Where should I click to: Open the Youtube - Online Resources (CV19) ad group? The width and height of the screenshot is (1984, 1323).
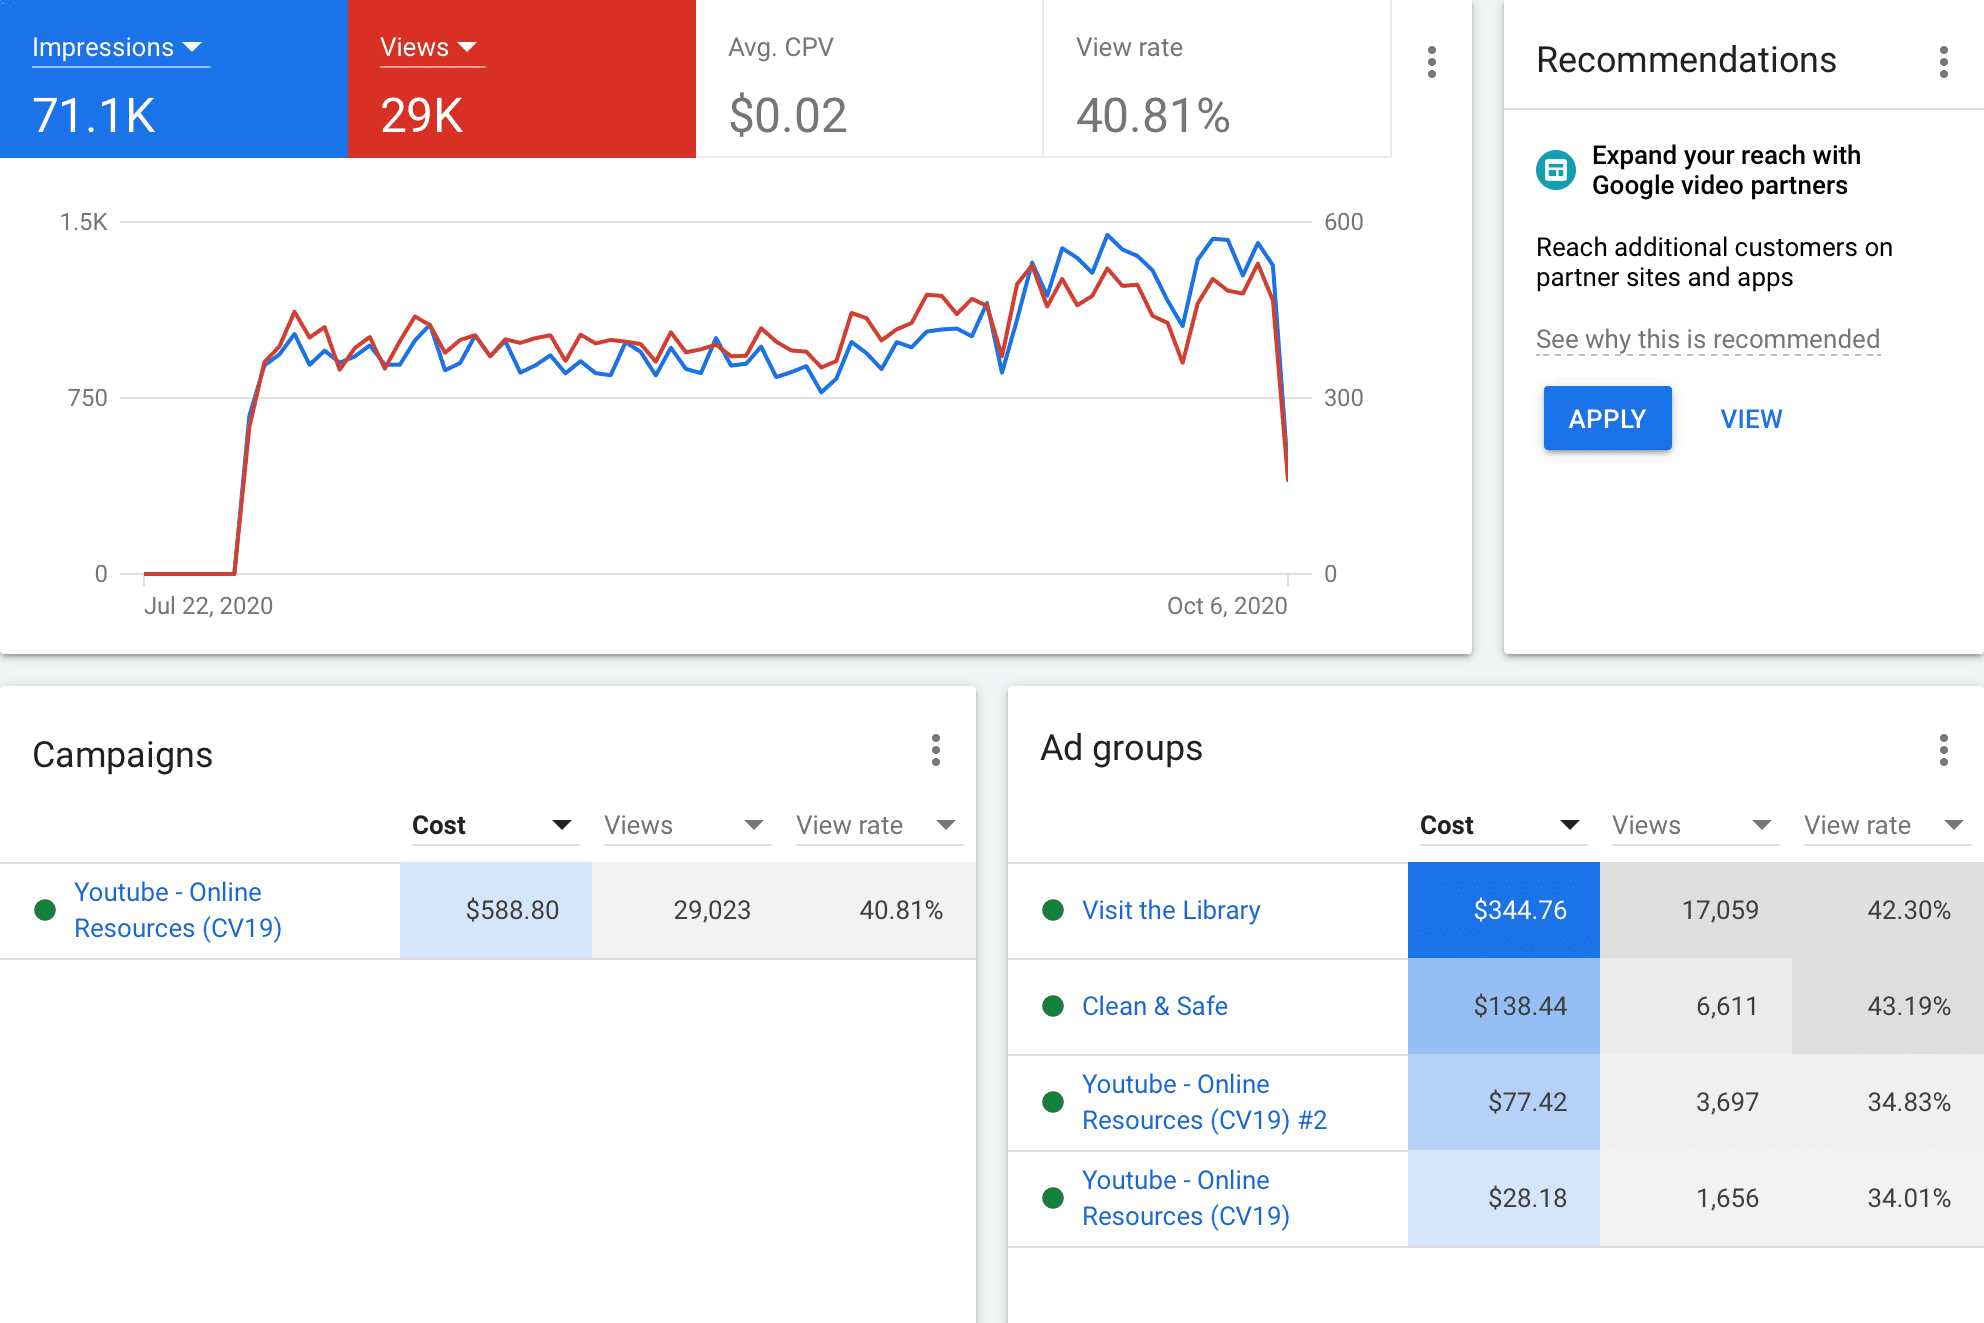tap(1186, 1198)
